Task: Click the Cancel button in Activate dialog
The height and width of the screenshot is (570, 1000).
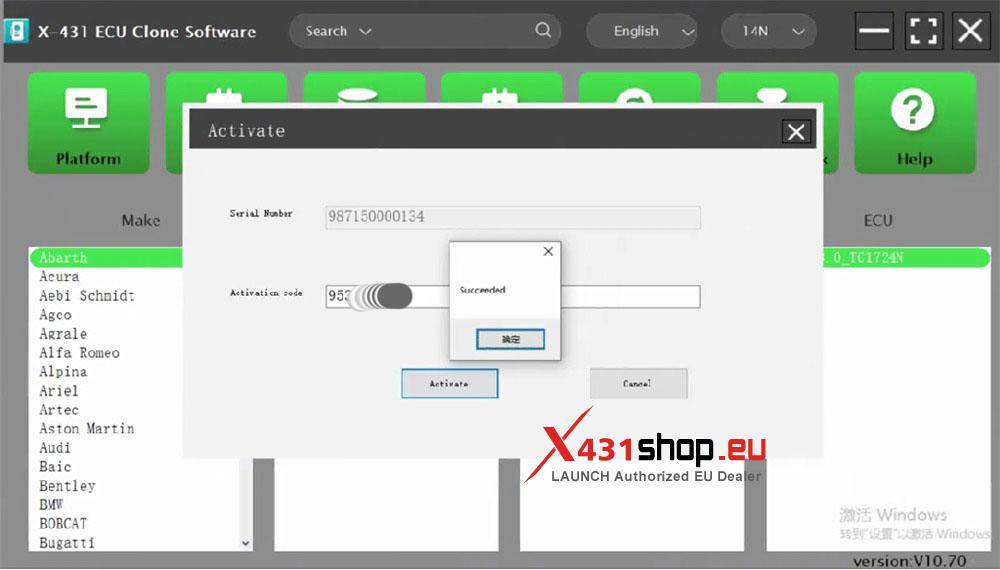Action: [638, 383]
